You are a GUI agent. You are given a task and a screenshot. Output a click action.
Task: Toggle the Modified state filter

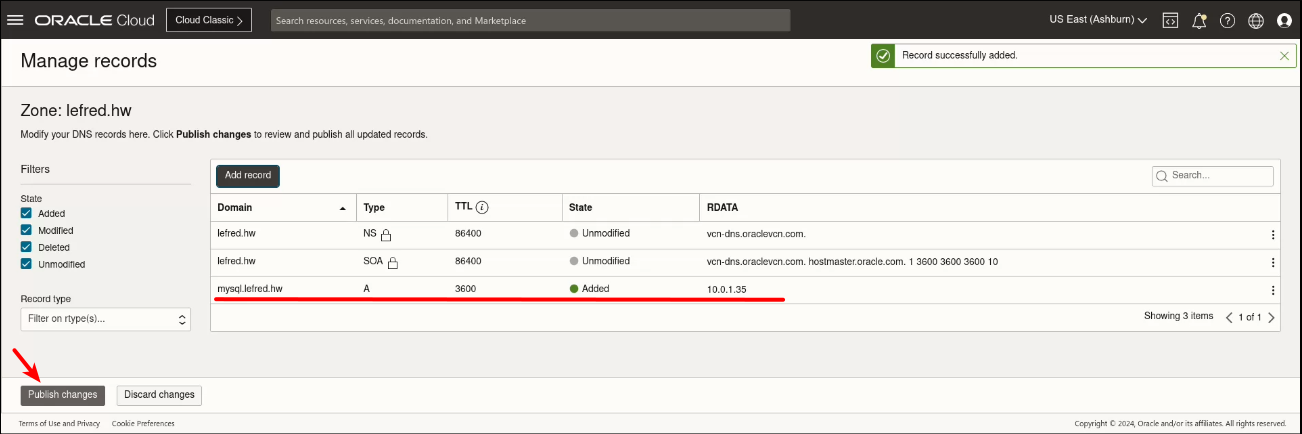point(27,230)
